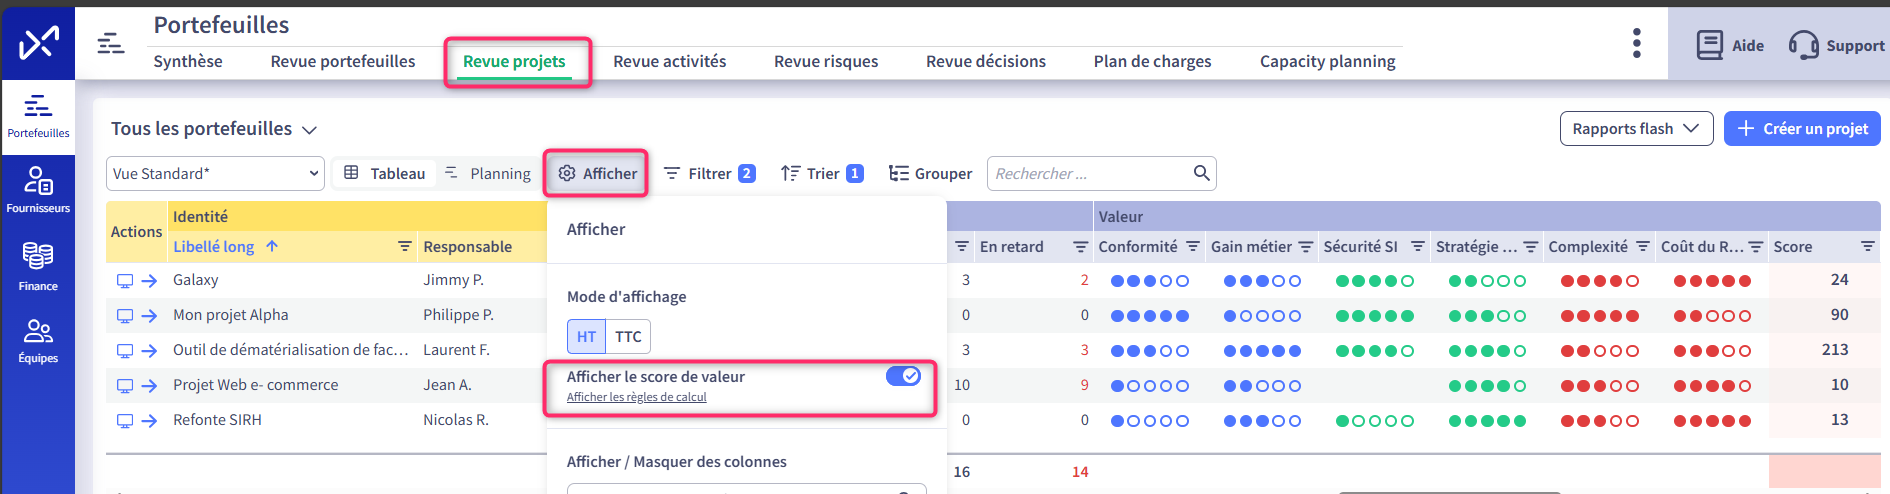Open the Afficher les règles de calcul link
This screenshot has width=1890, height=494.
coord(636,397)
